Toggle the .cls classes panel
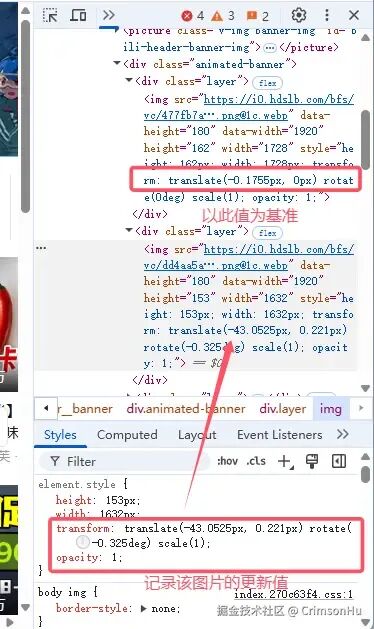 [x=256, y=461]
